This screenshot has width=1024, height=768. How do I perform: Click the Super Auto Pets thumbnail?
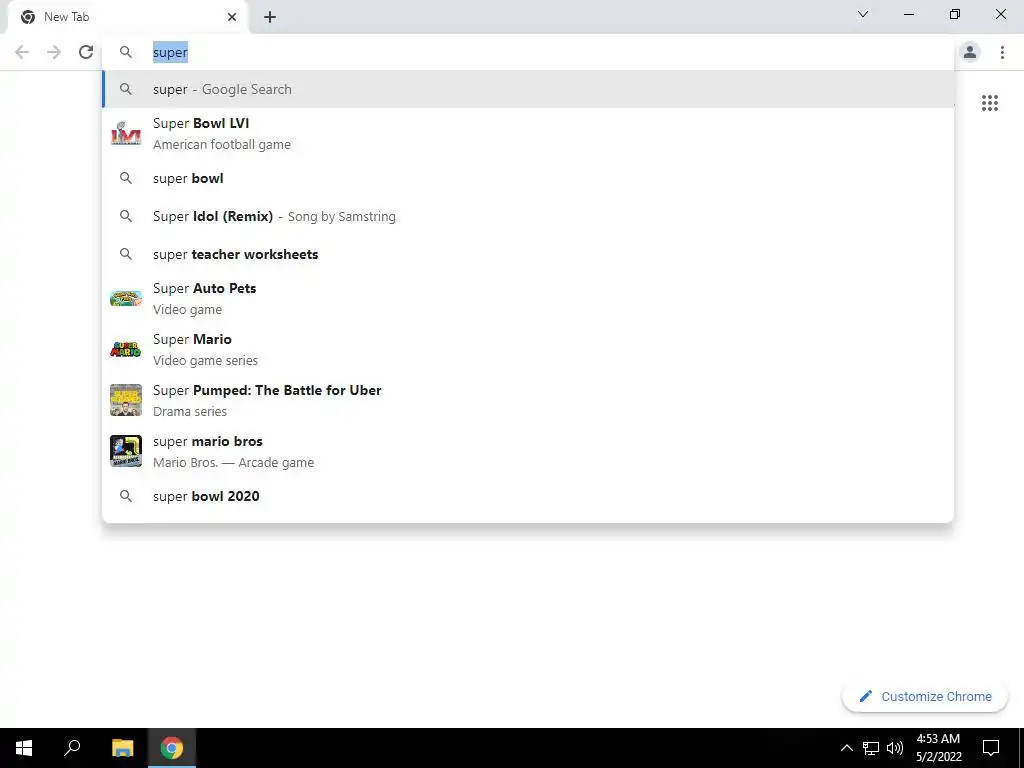click(x=126, y=298)
